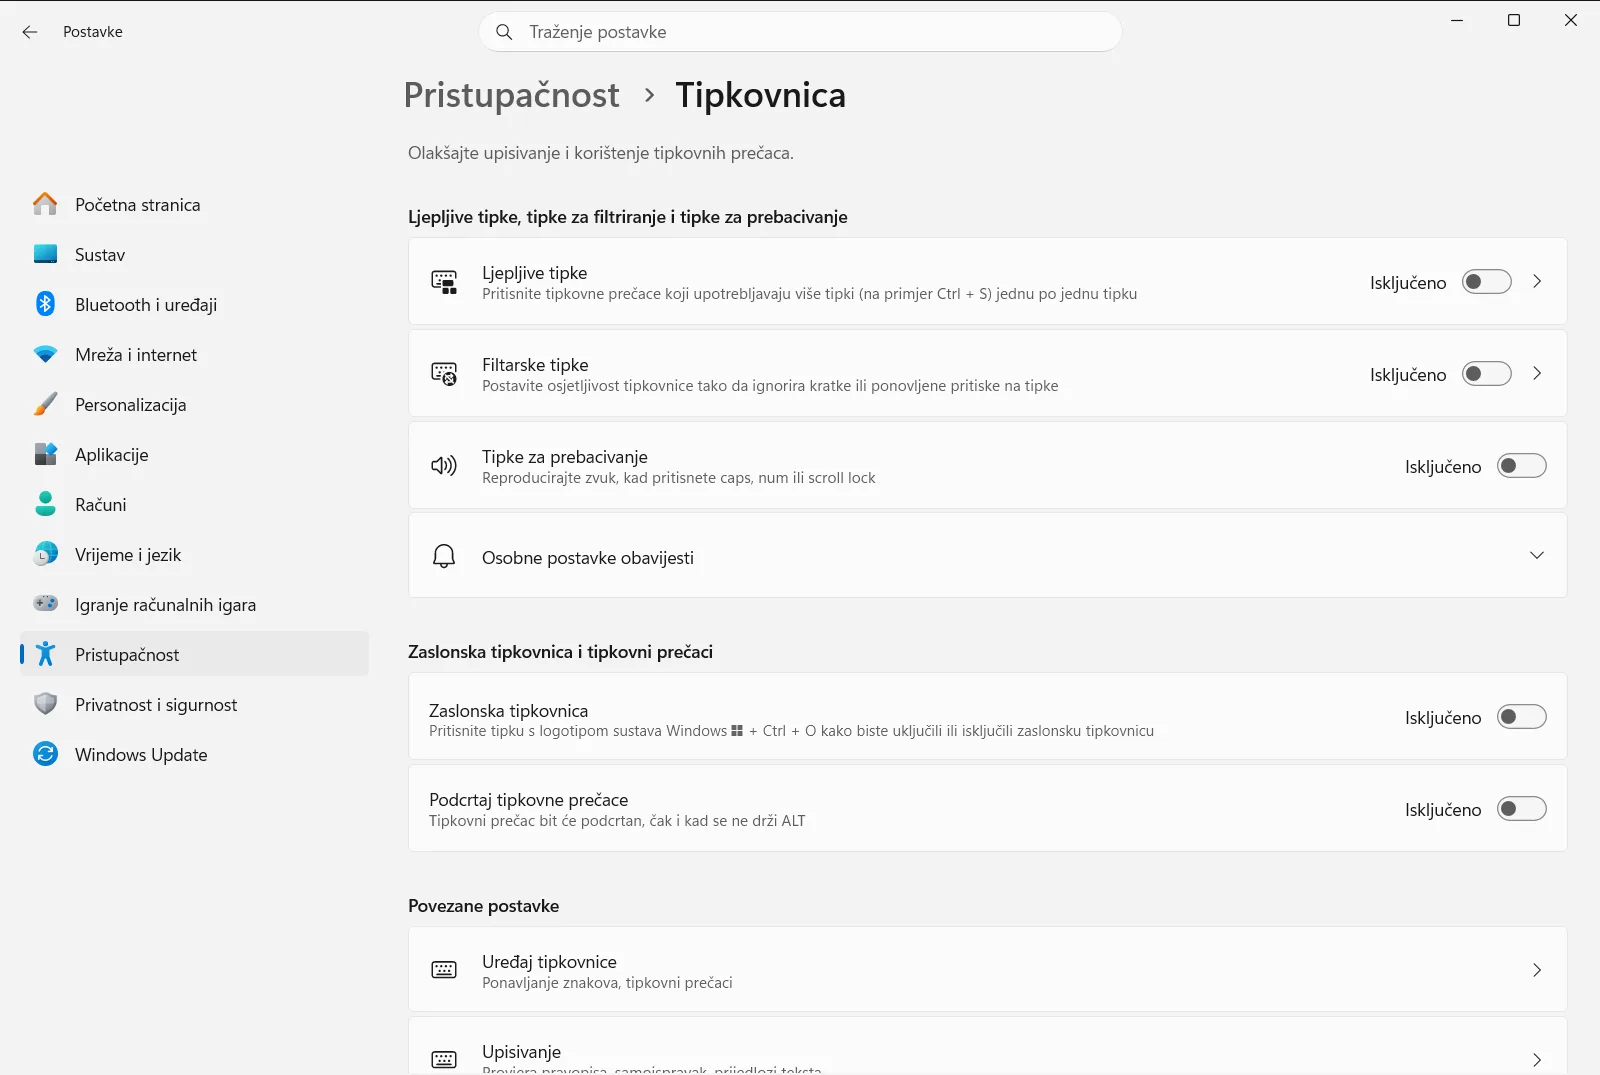Image resolution: width=1600 pixels, height=1075 pixels.
Task: Click the Početna stranica home icon
Action: pos(45,204)
